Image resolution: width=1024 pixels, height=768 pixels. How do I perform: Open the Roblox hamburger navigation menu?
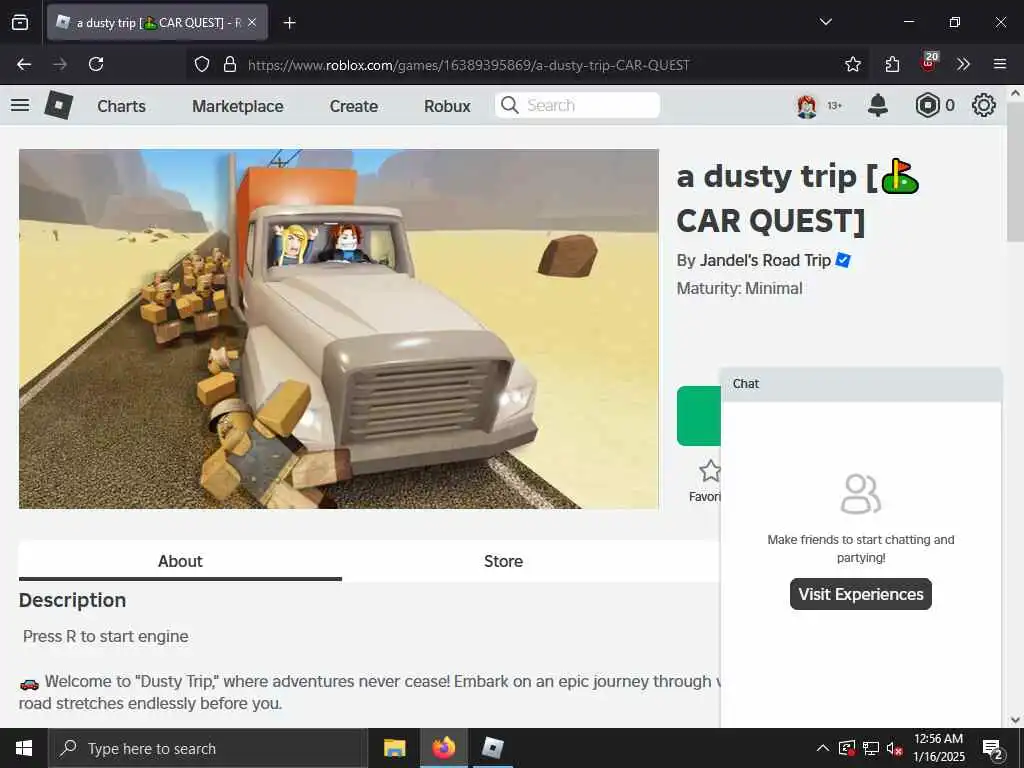20,105
